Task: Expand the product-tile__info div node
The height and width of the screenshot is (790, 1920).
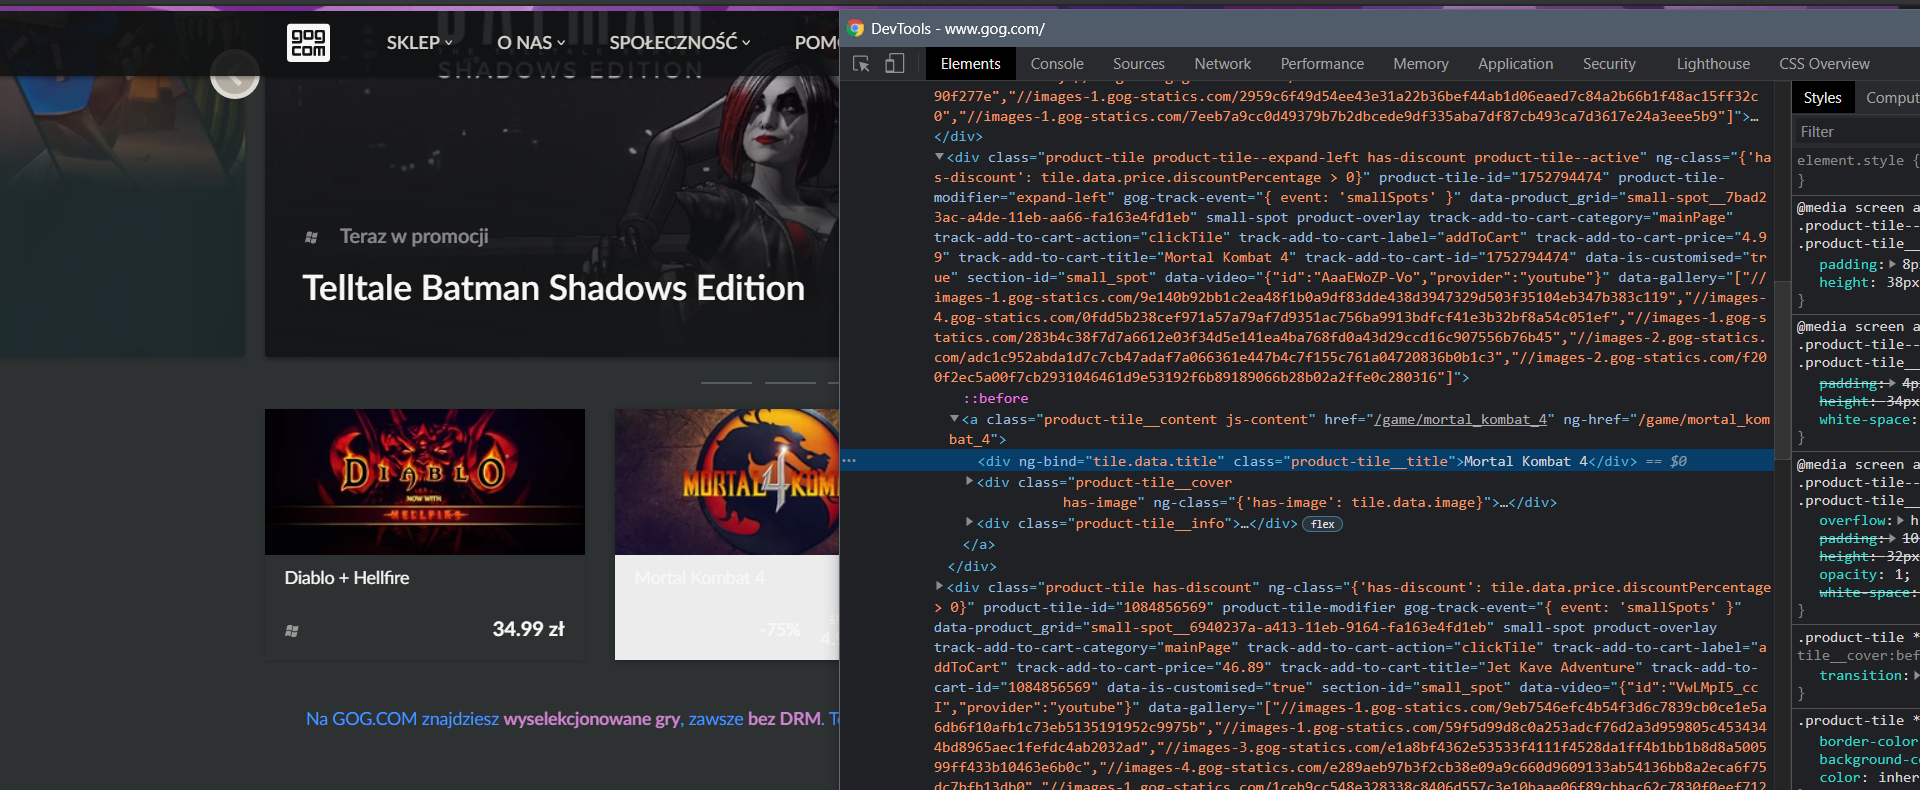Action: click(x=969, y=523)
